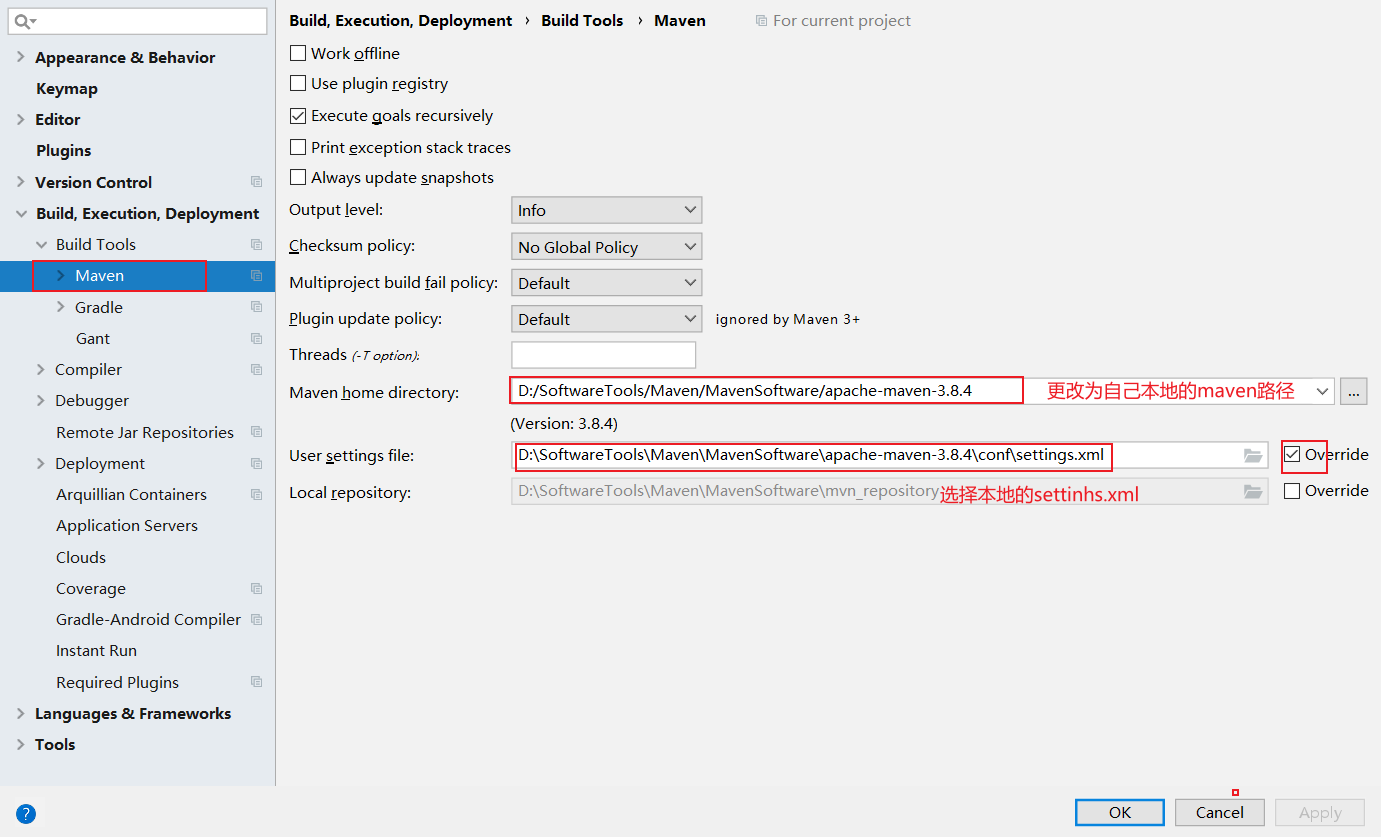Screen dimensions: 1381x837
Task: Expand the Tools section arrow
Action: pos(21,744)
